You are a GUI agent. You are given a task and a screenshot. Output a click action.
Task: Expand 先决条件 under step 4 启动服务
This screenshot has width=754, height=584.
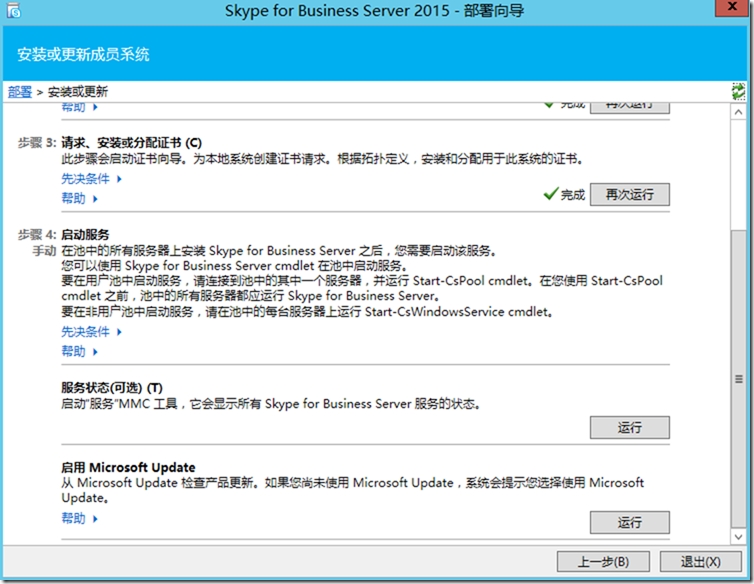91,332
